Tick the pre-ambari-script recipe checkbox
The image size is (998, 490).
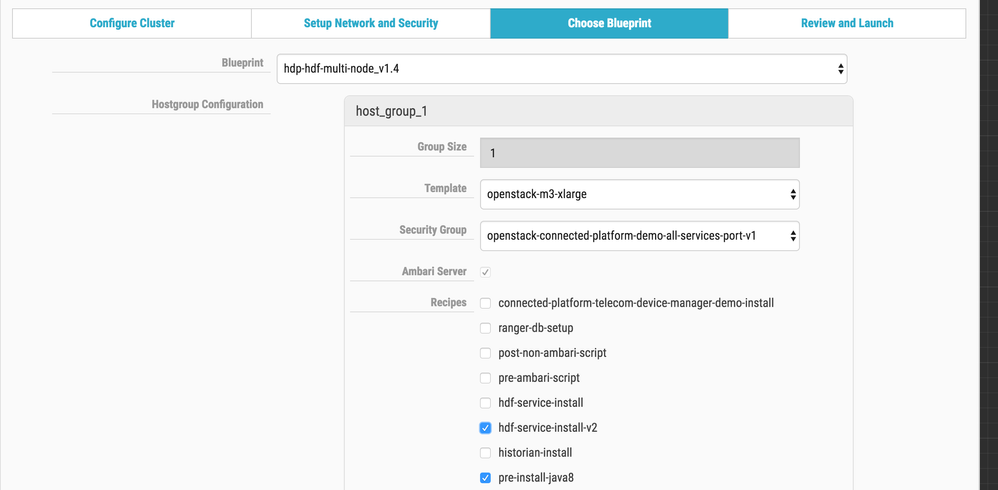[x=486, y=378]
